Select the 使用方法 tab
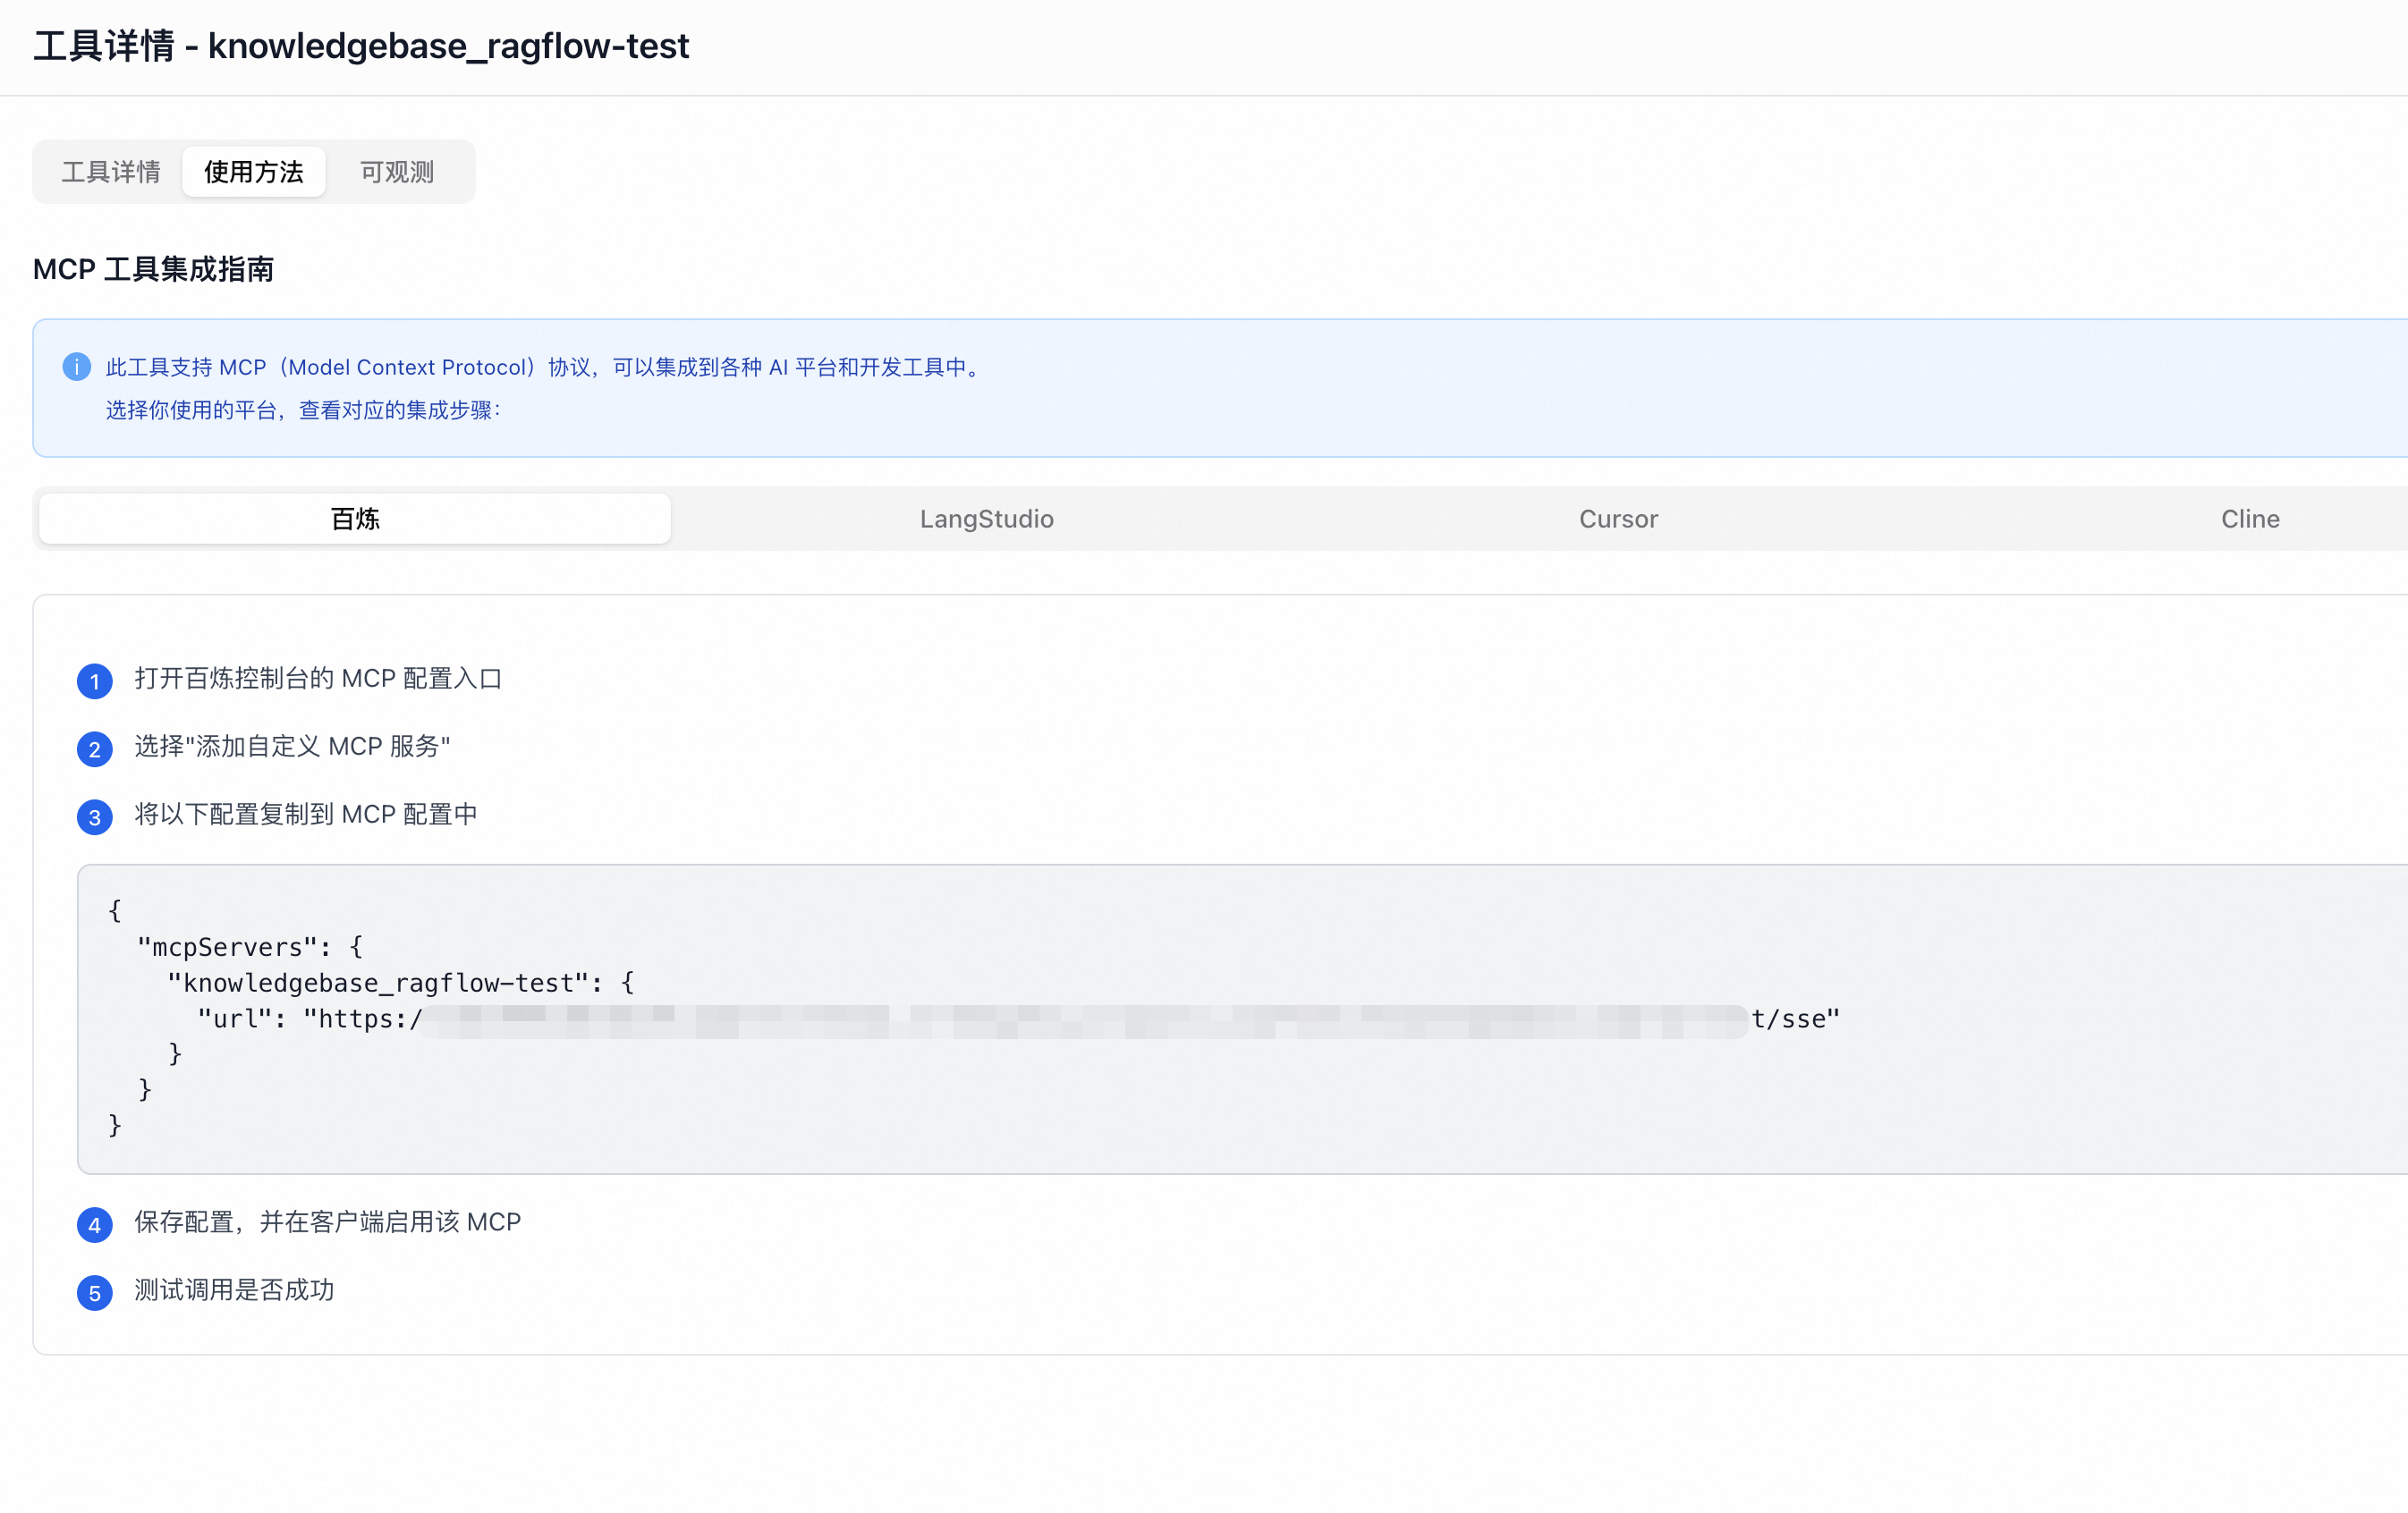The height and width of the screenshot is (1513, 2408). [x=254, y=172]
